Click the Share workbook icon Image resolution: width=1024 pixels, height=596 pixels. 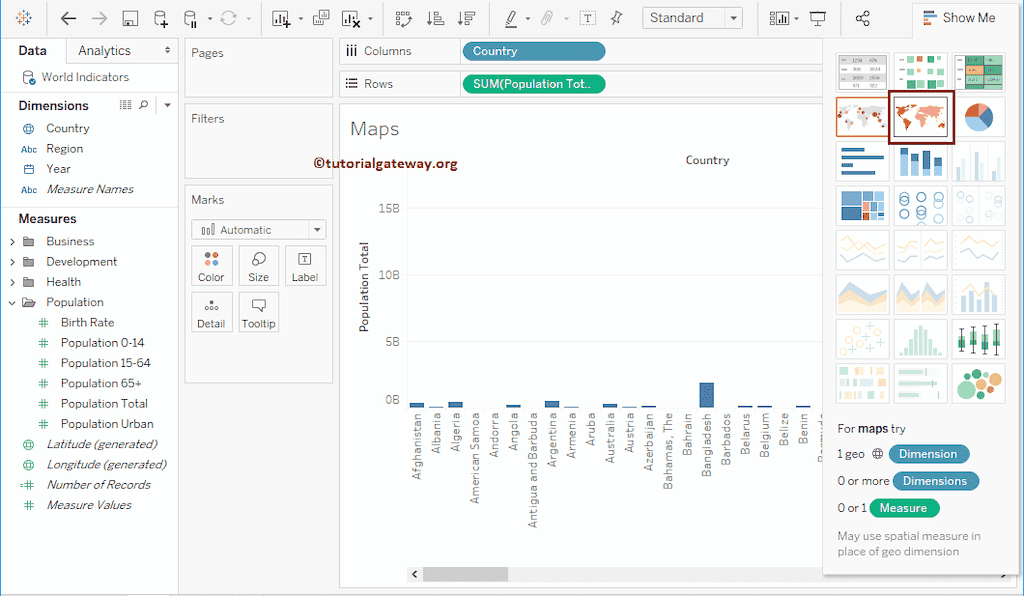(x=863, y=18)
